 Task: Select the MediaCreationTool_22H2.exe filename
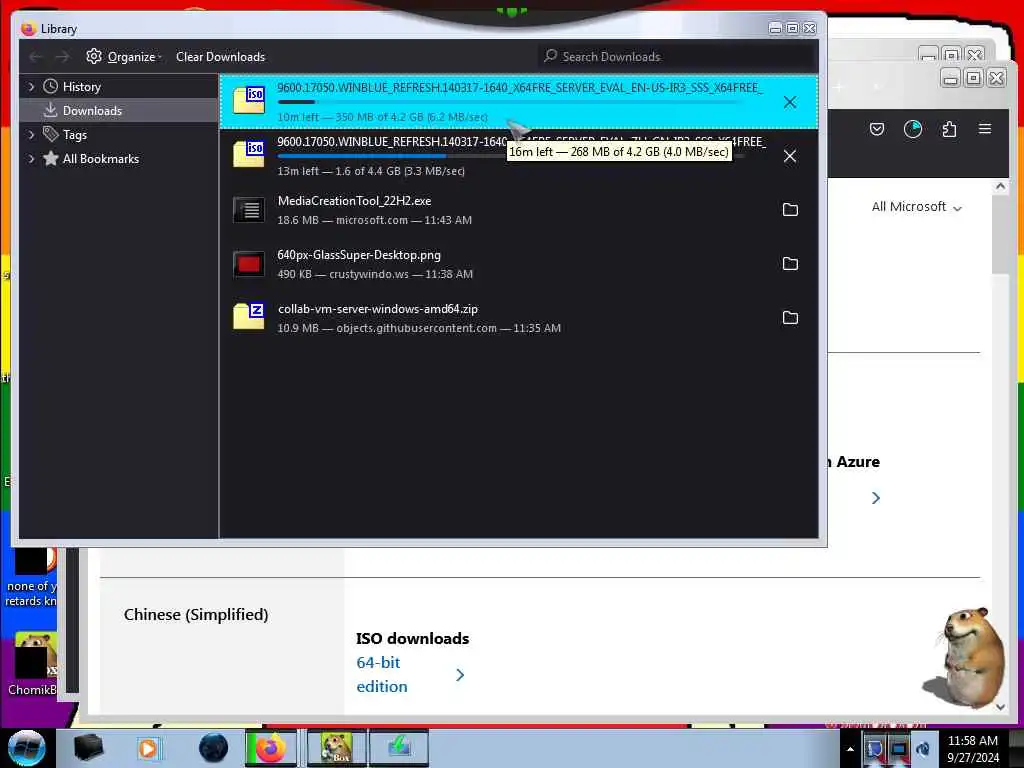[354, 200]
